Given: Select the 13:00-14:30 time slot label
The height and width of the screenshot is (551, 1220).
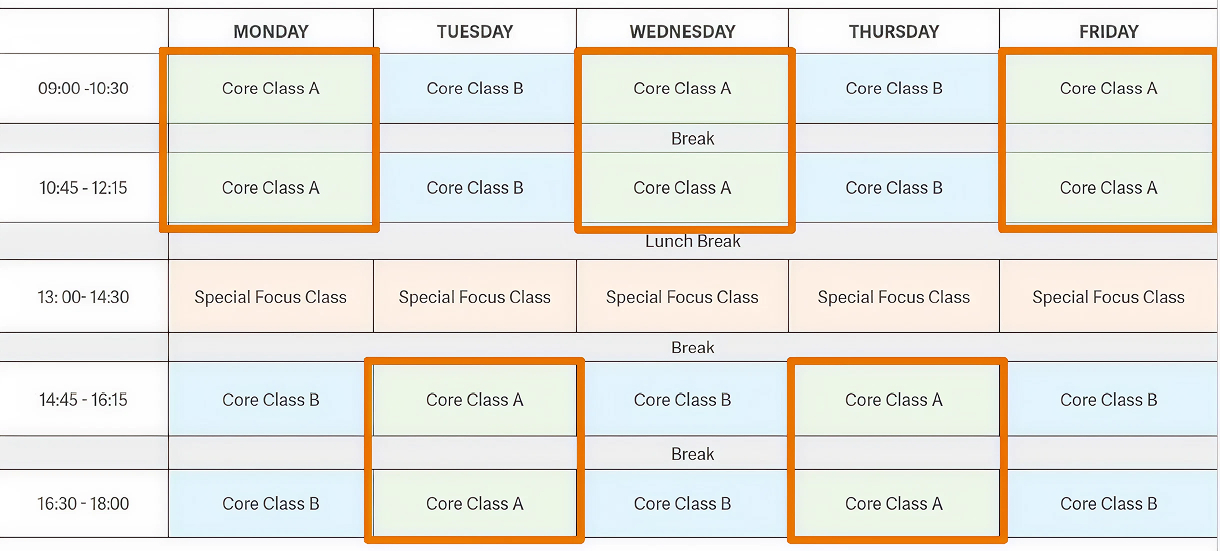Looking at the screenshot, I should coord(84,297).
